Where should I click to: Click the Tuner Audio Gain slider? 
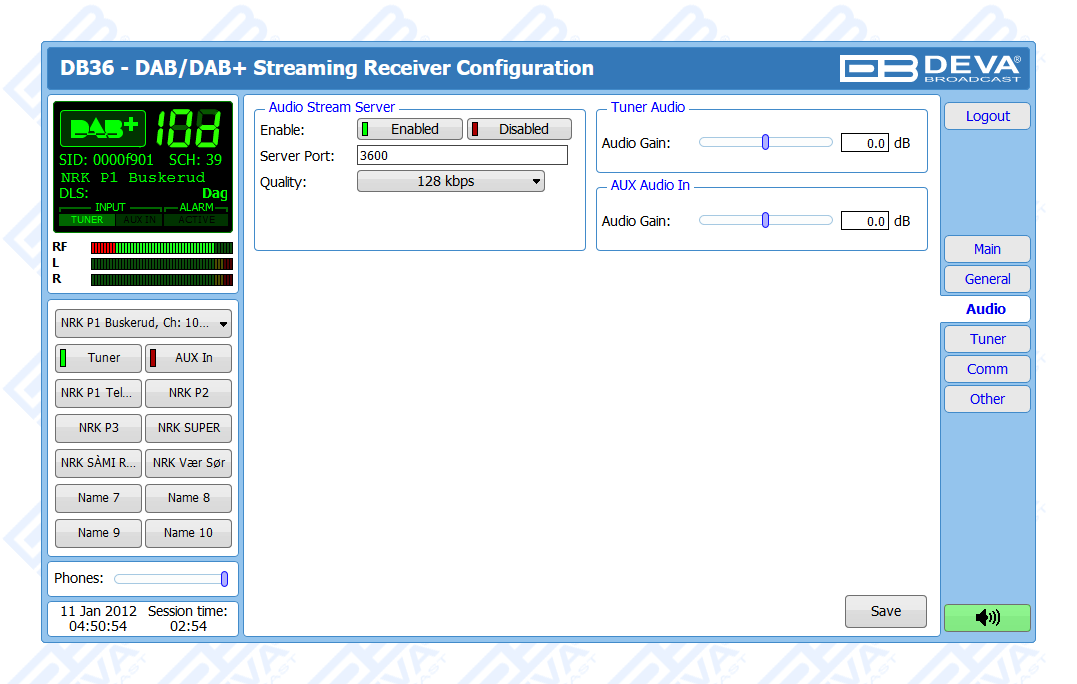(x=765, y=143)
